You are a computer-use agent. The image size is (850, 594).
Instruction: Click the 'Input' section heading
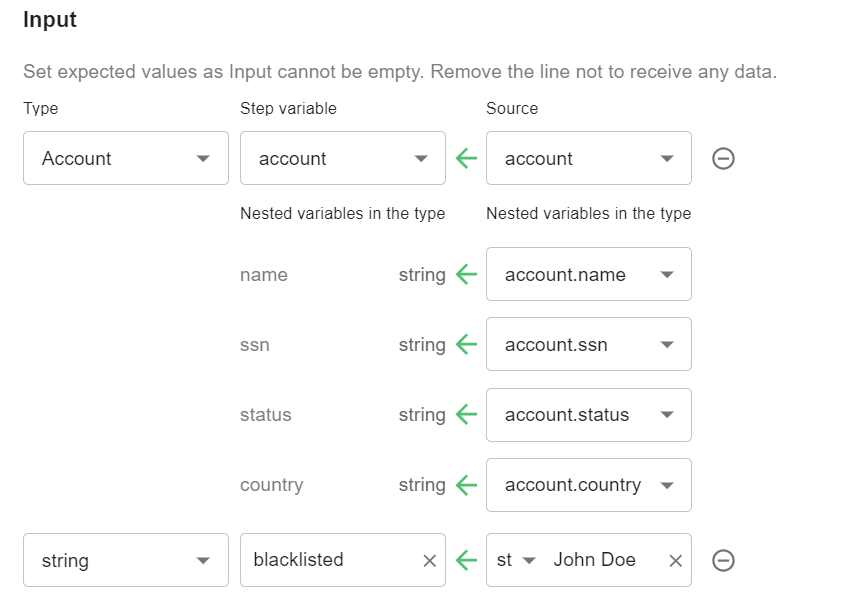tap(50, 20)
